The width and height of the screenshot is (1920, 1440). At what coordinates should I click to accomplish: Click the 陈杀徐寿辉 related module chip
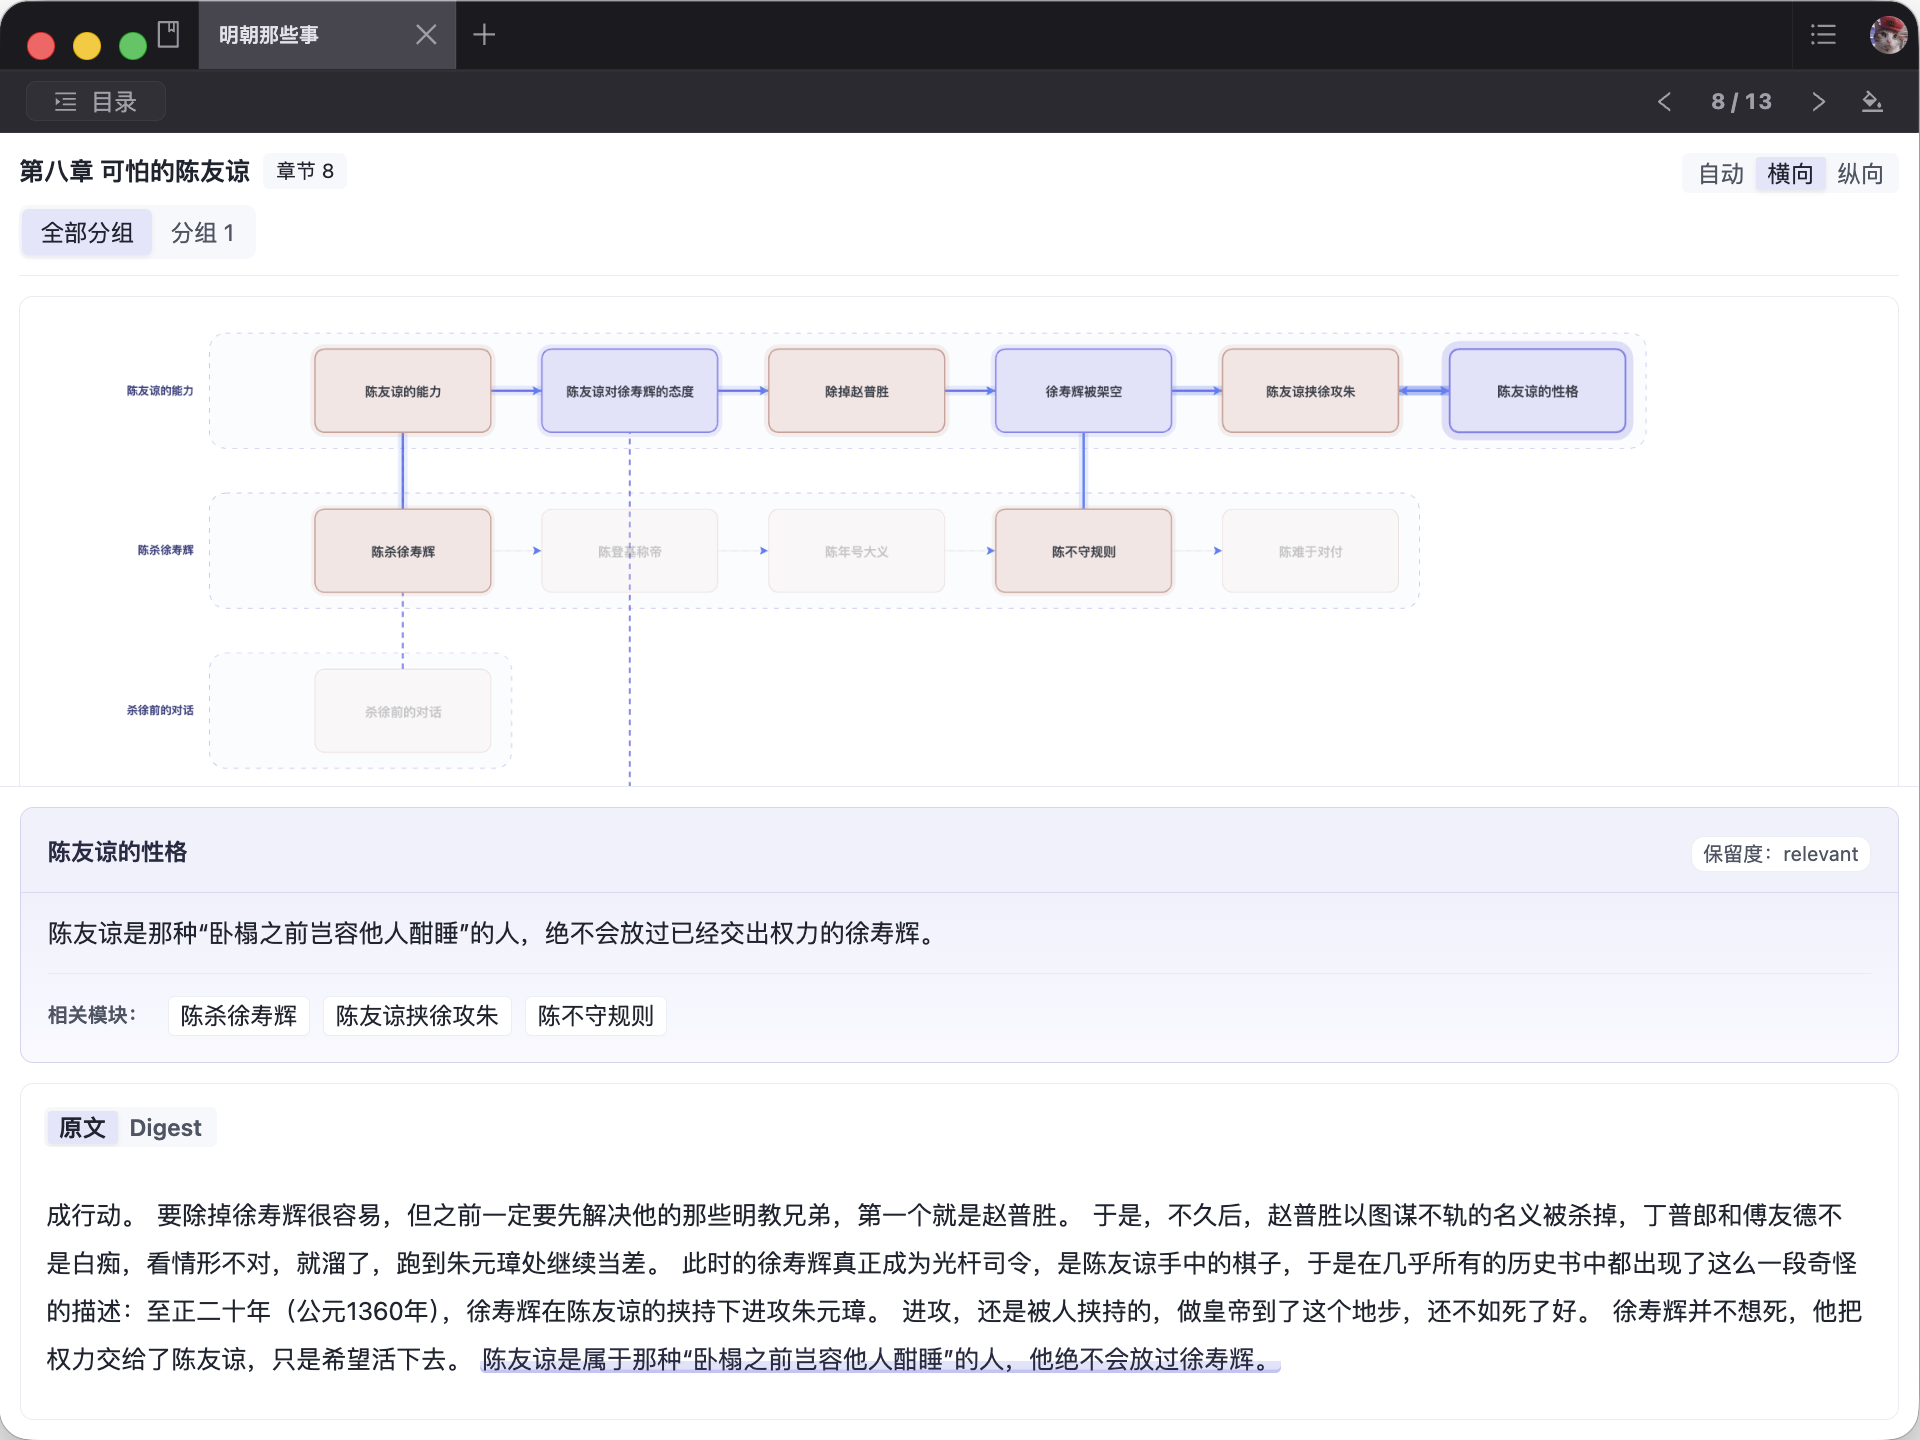238,1015
